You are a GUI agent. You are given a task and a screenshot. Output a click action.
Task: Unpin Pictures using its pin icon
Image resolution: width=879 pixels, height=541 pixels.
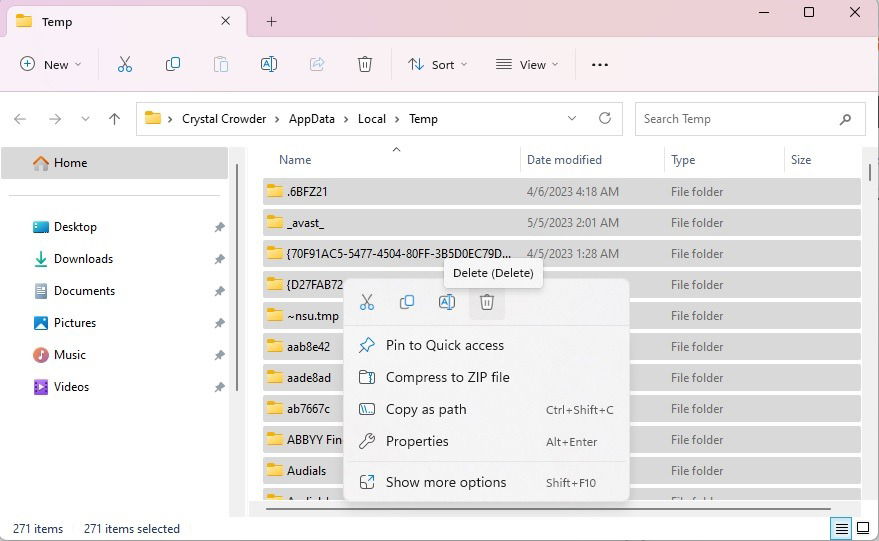point(219,323)
